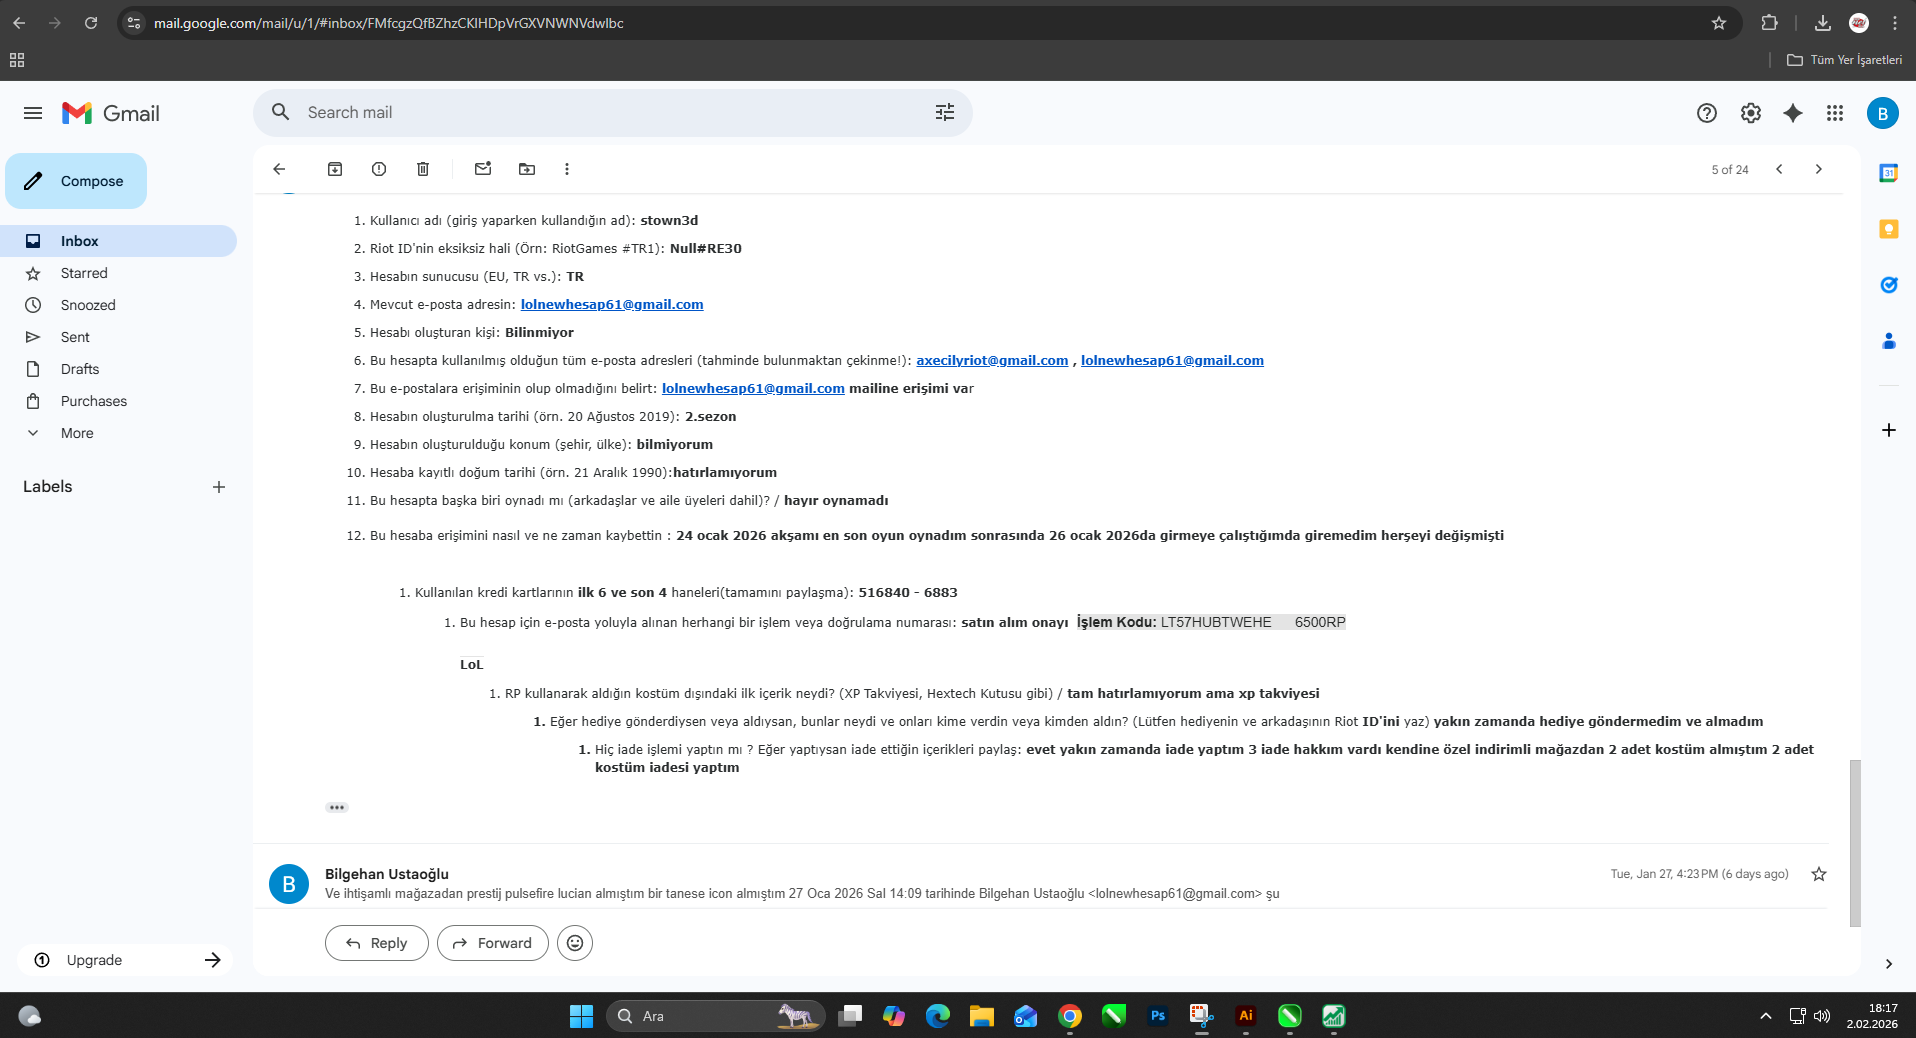
Task: Report this email as spam
Action: (x=379, y=169)
